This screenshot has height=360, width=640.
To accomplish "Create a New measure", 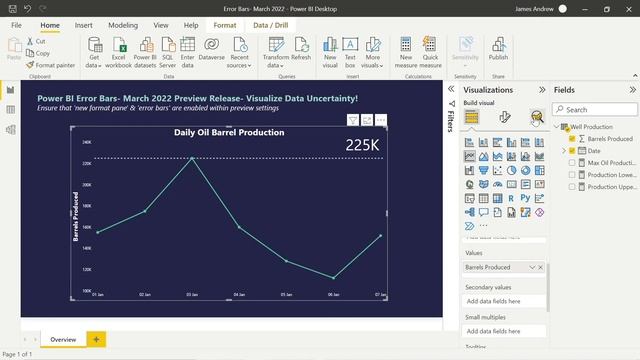I will coord(406,53).
